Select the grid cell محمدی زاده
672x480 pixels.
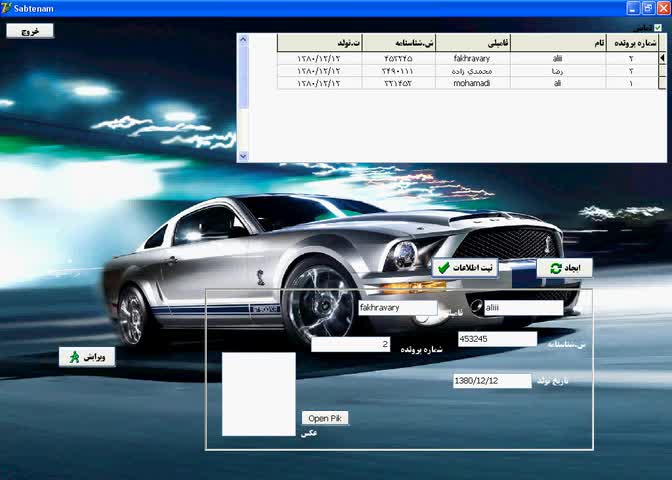pos(473,71)
